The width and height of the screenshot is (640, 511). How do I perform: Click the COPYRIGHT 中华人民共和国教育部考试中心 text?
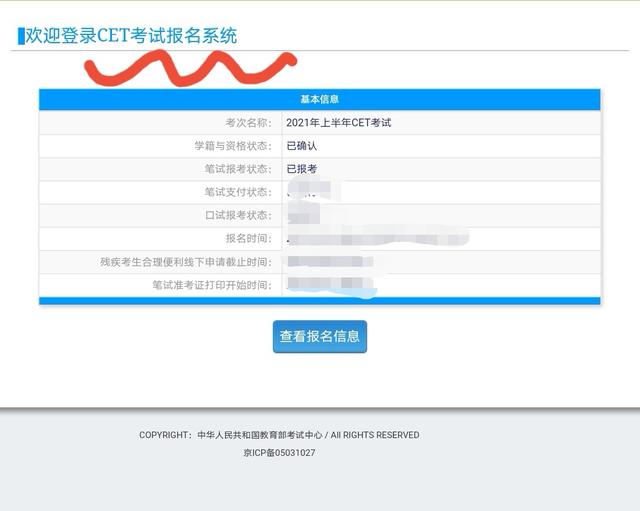[x=279, y=435]
